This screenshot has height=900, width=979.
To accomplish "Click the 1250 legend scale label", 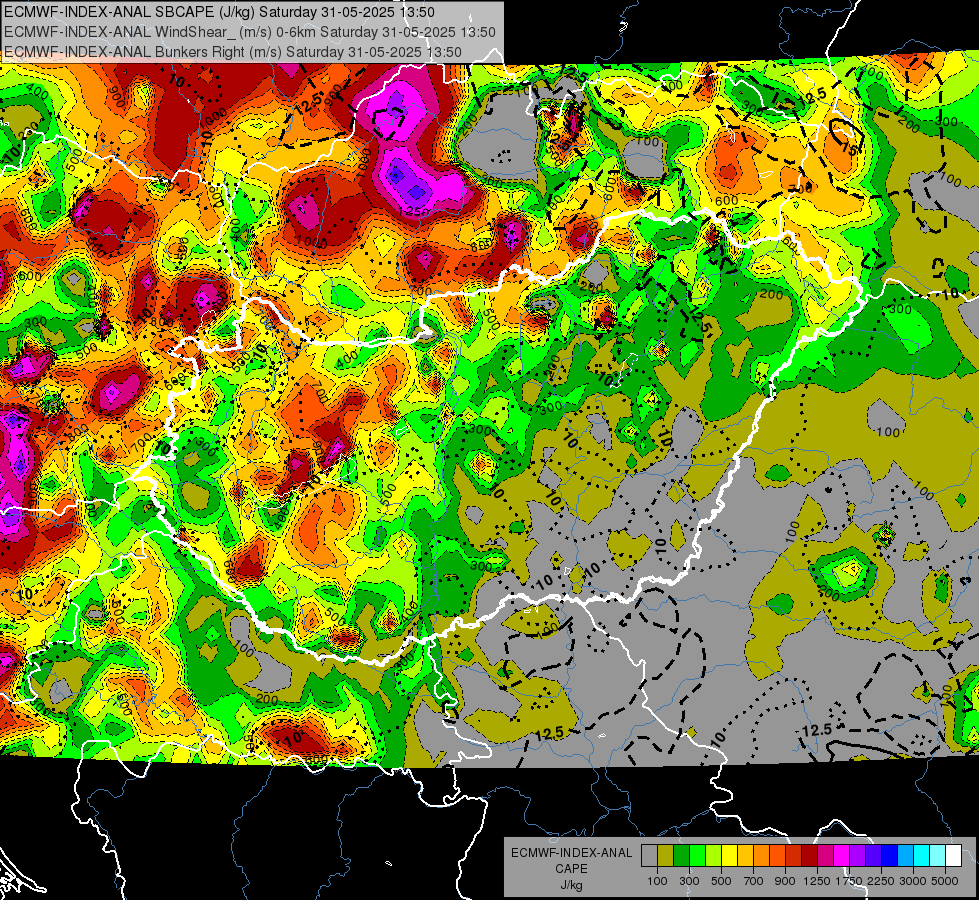I will point(817,881).
